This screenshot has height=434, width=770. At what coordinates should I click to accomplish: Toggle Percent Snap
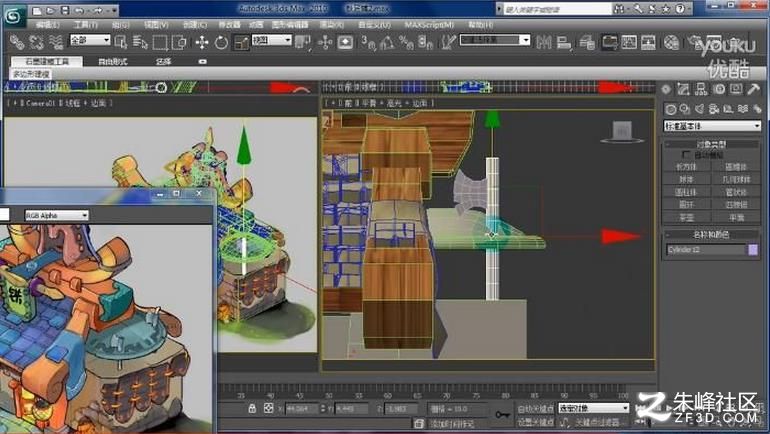click(406, 43)
